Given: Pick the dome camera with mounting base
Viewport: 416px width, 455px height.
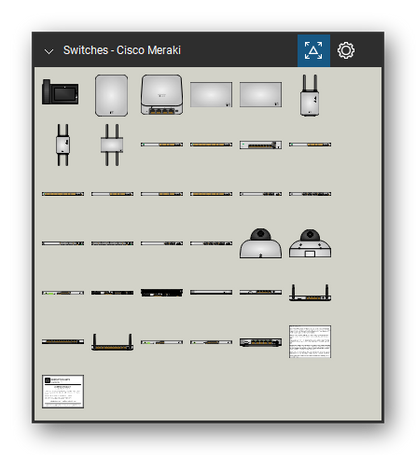Looking at the screenshot, I should tap(310, 243).
